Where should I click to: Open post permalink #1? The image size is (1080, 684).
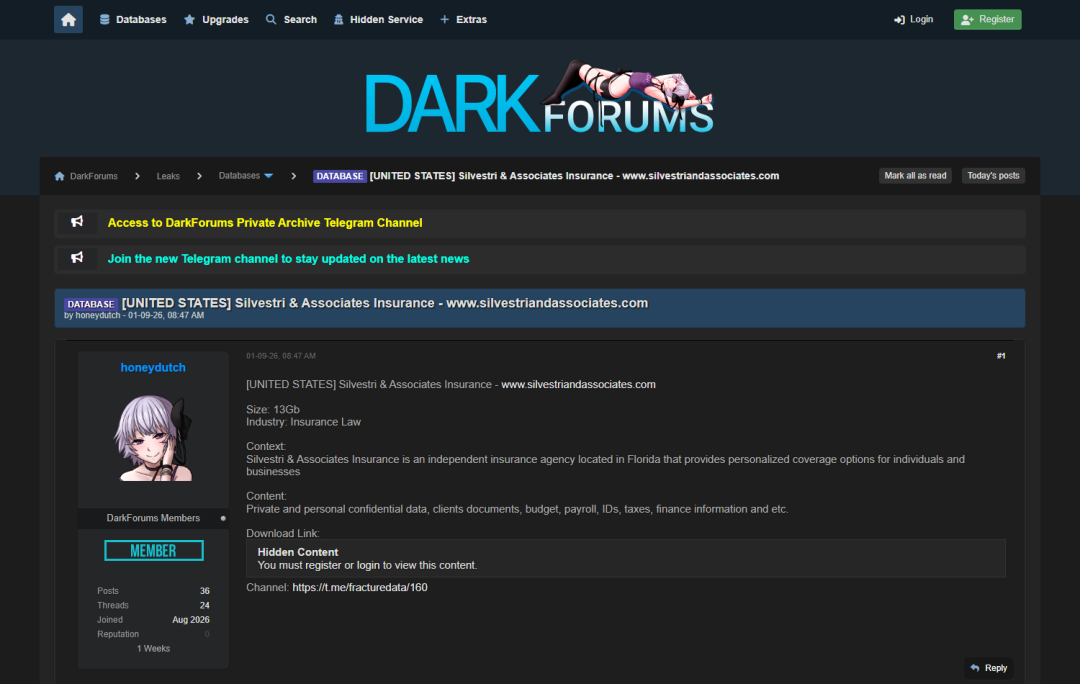click(1001, 356)
